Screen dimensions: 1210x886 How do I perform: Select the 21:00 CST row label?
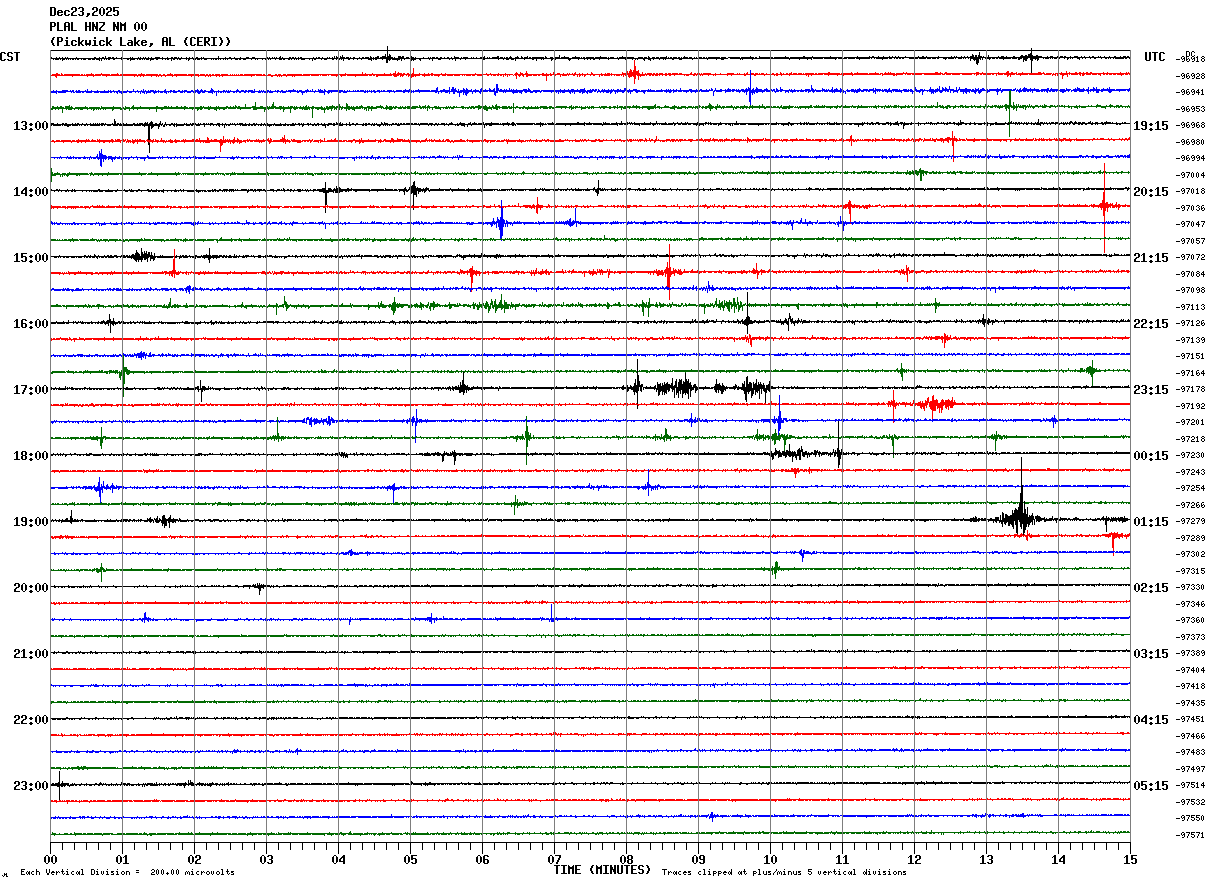[x=30, y=654]
